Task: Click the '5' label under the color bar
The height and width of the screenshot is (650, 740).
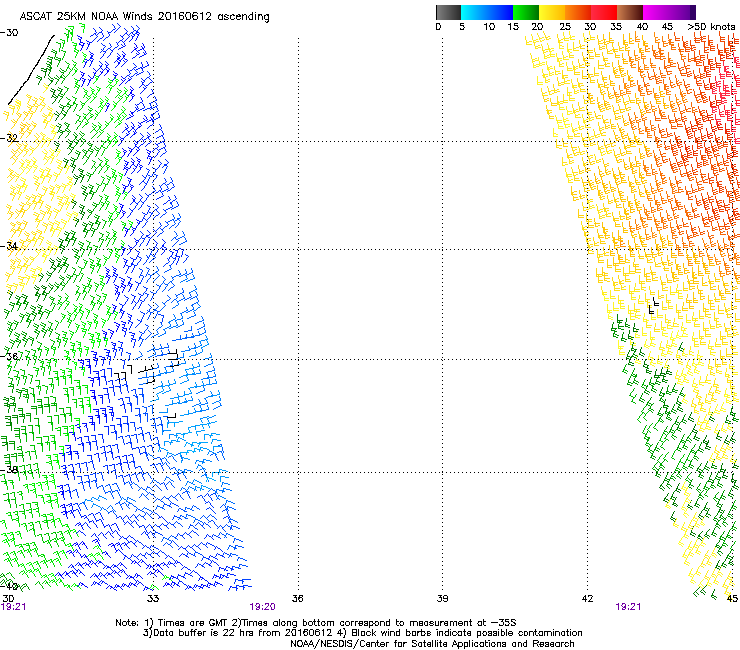Action: coord(462,27)
